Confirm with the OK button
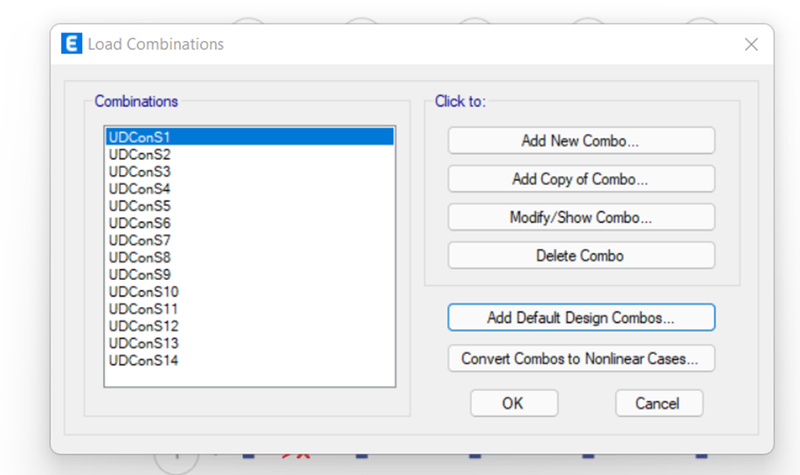 pyautogui.click(x=514, y=403)
